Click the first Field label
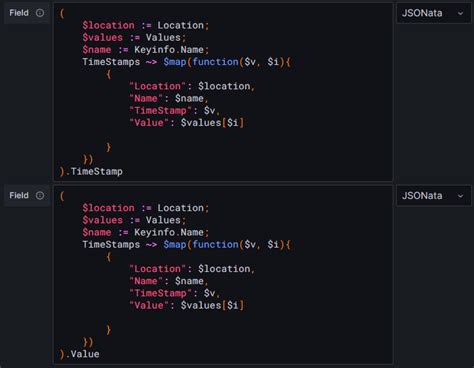Viewport: 474px width, 368px height. click(19, 13)
